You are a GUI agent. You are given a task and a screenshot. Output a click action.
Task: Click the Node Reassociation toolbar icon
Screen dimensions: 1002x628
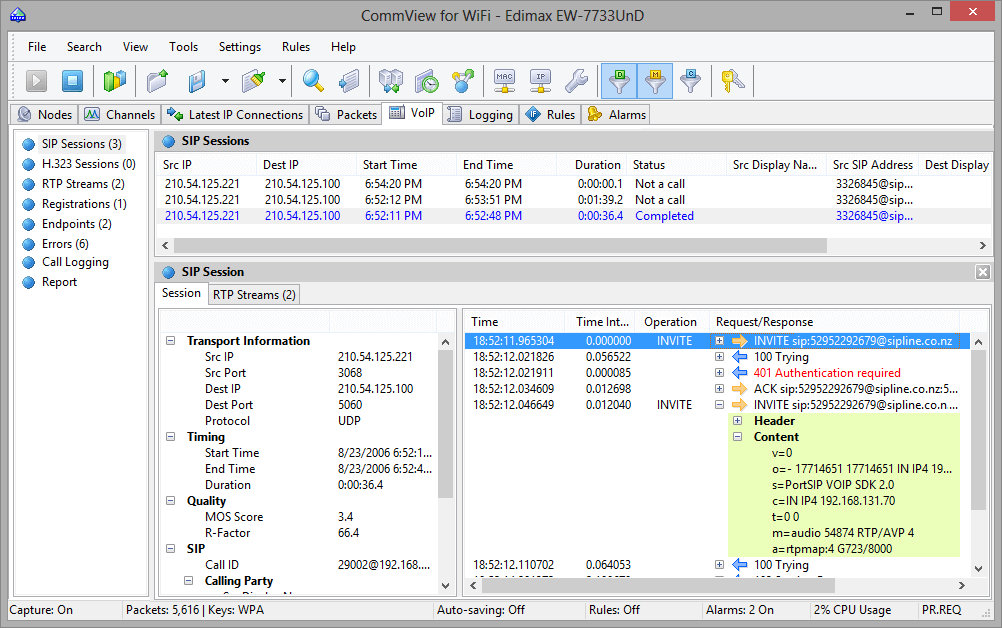pyautogui.click(x=463, y=80)
